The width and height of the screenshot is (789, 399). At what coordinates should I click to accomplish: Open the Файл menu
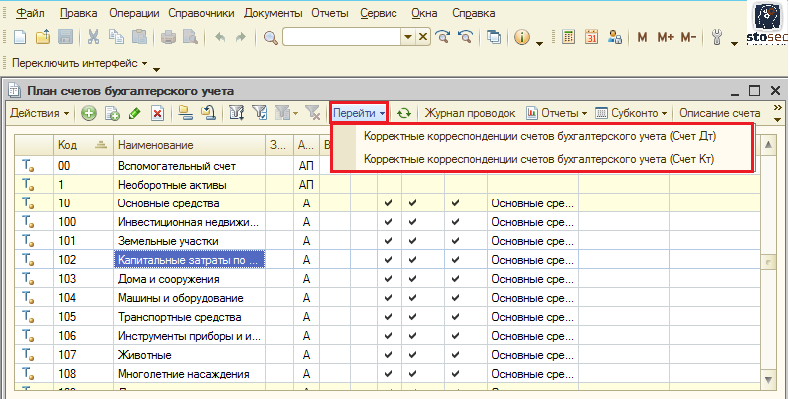30,14
